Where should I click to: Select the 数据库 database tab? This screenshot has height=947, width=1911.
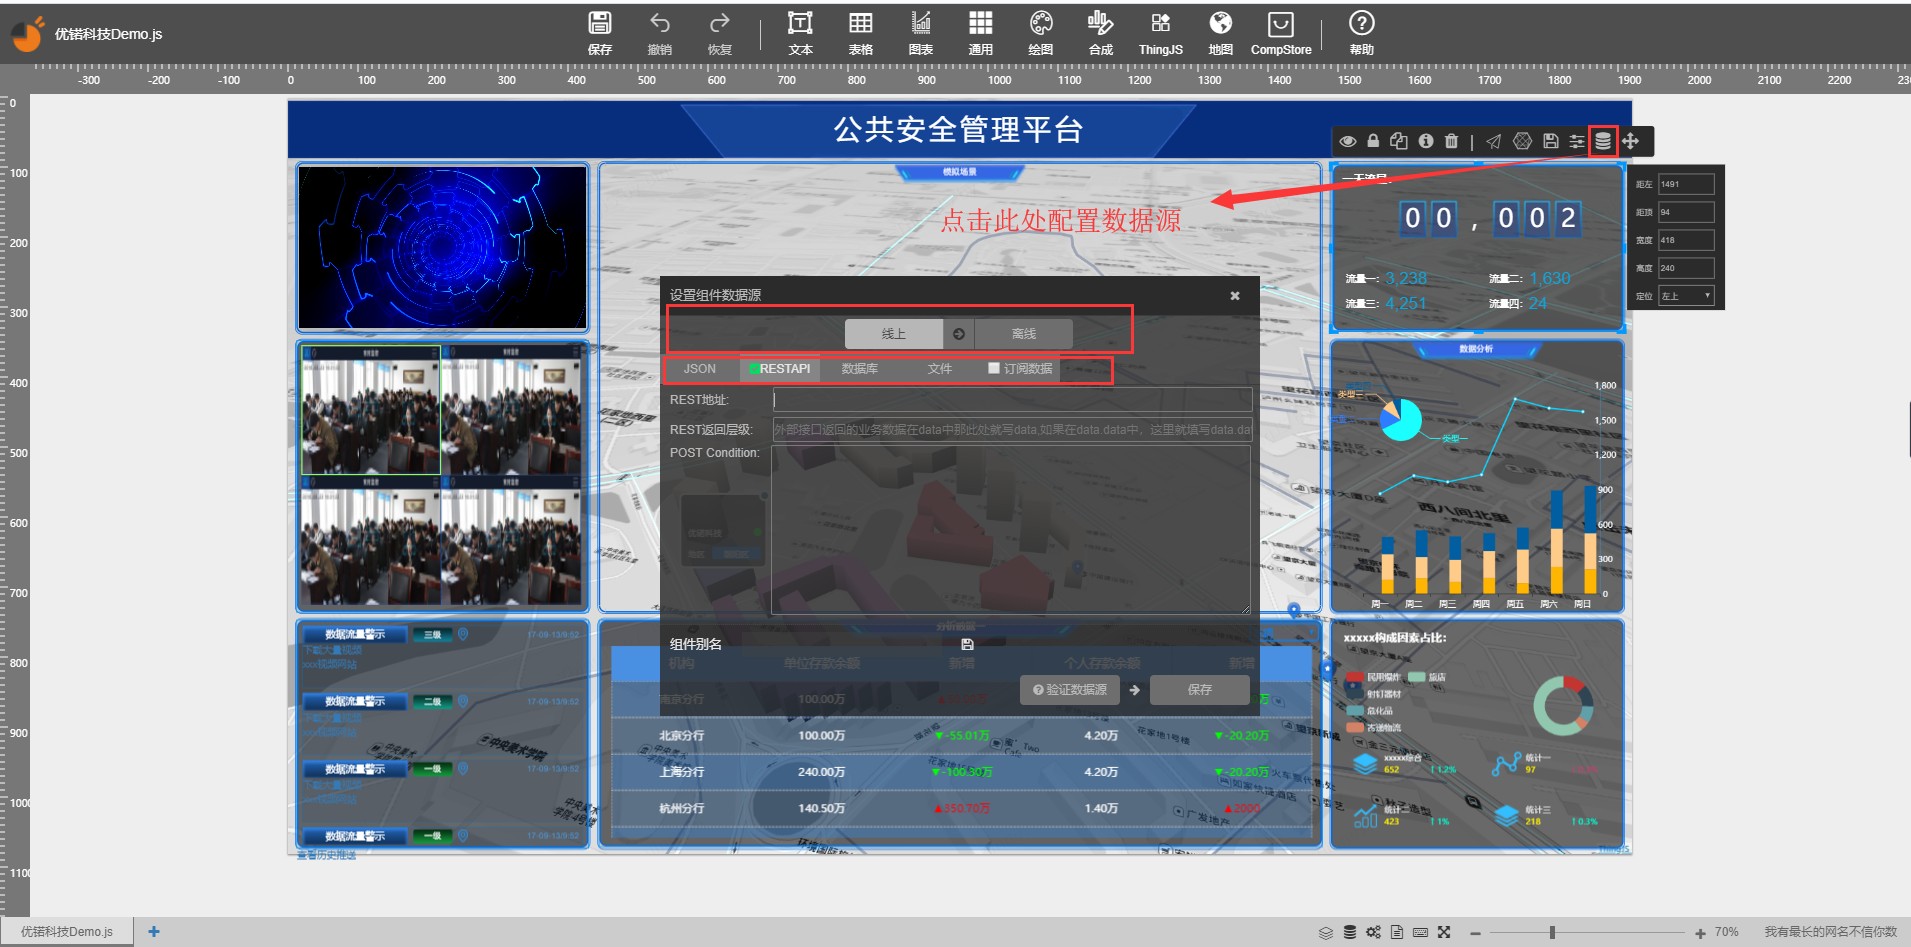coord(860,369)
